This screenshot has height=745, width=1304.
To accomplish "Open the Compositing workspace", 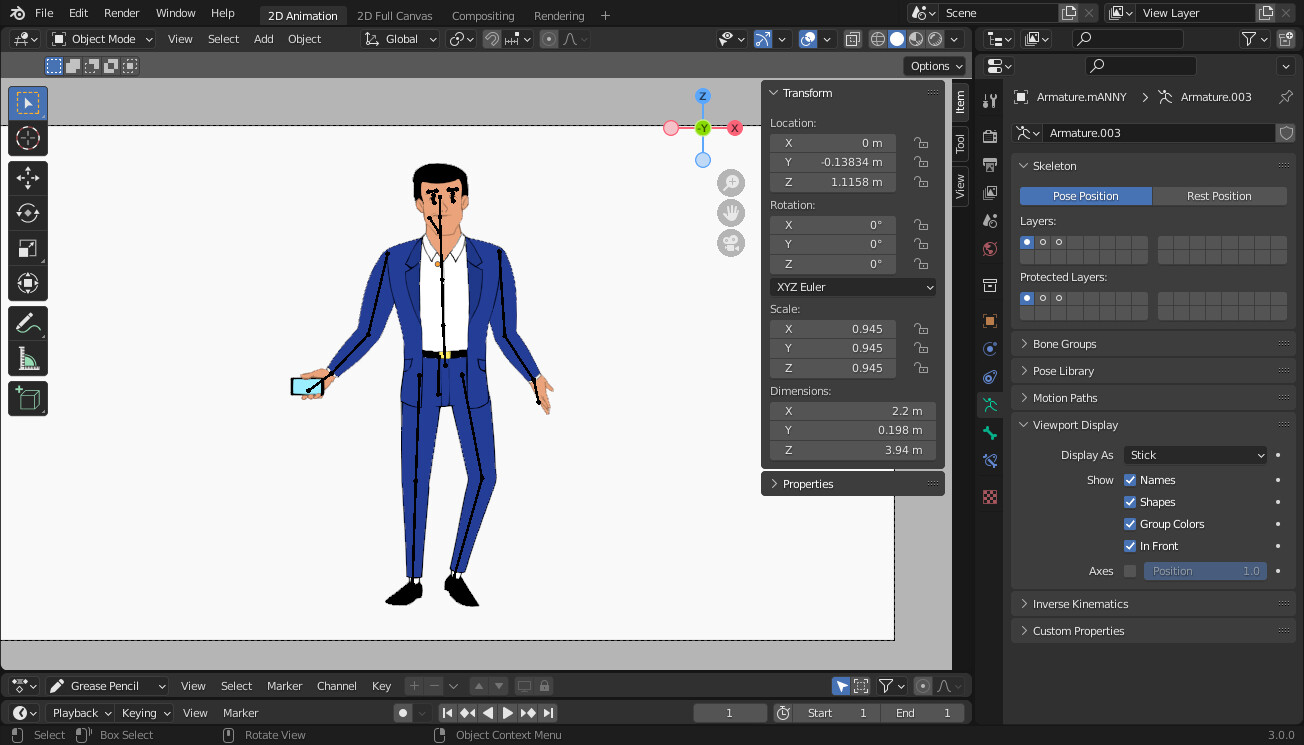I will tap(483, 15).
